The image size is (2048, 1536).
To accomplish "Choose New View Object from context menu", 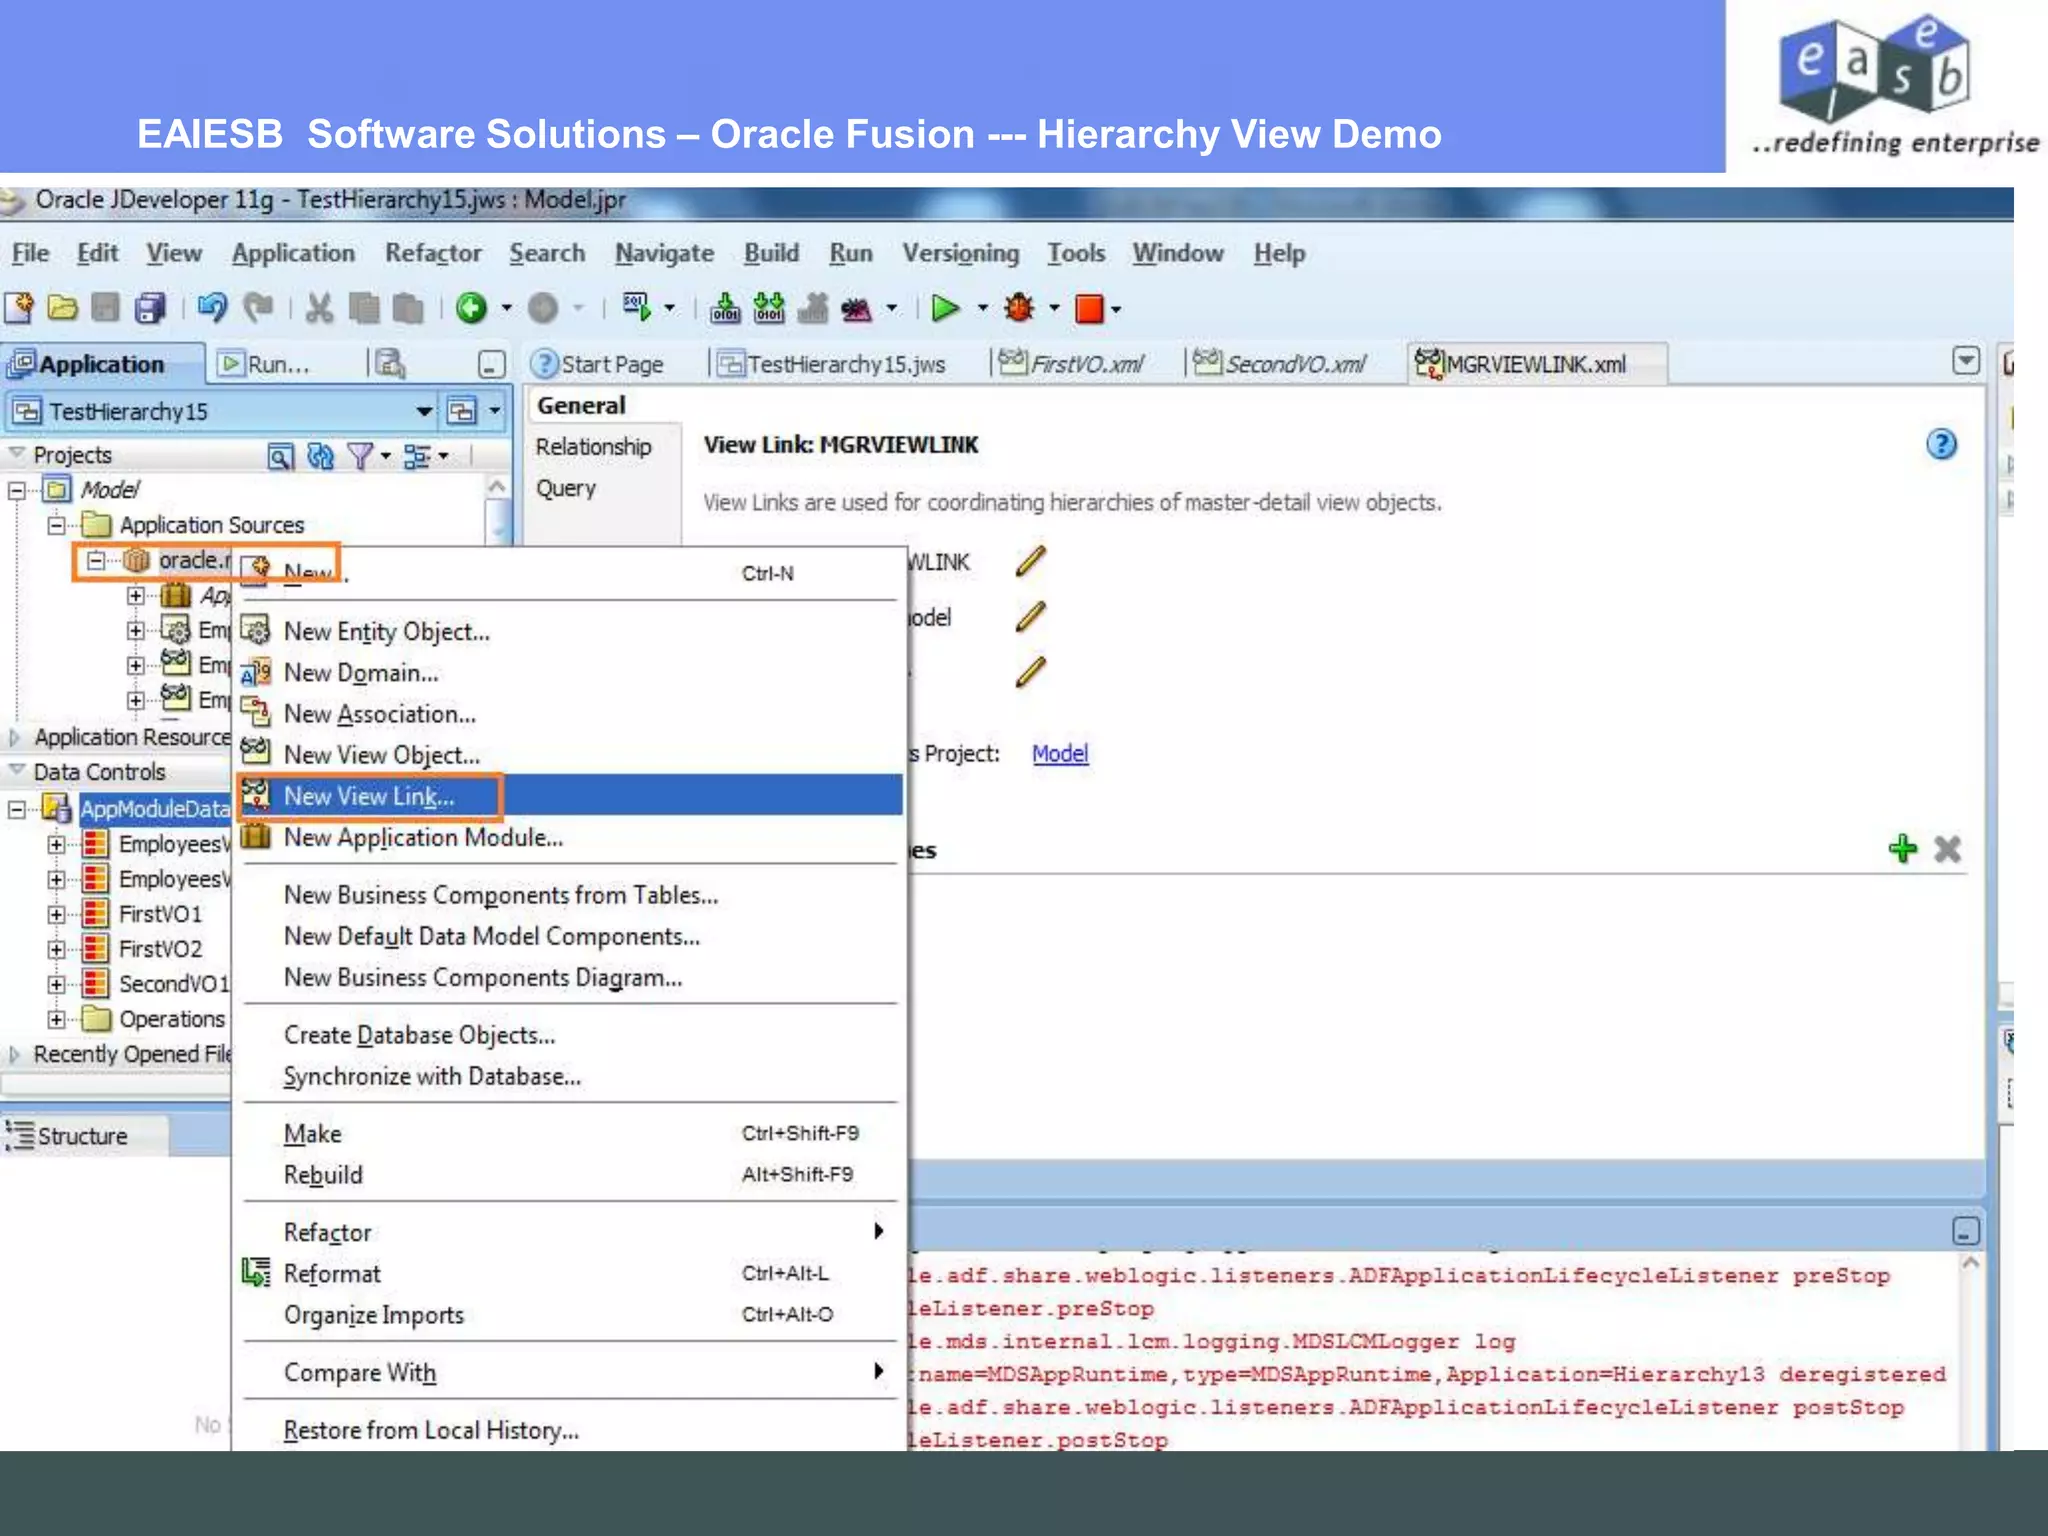I will point(570,755).
